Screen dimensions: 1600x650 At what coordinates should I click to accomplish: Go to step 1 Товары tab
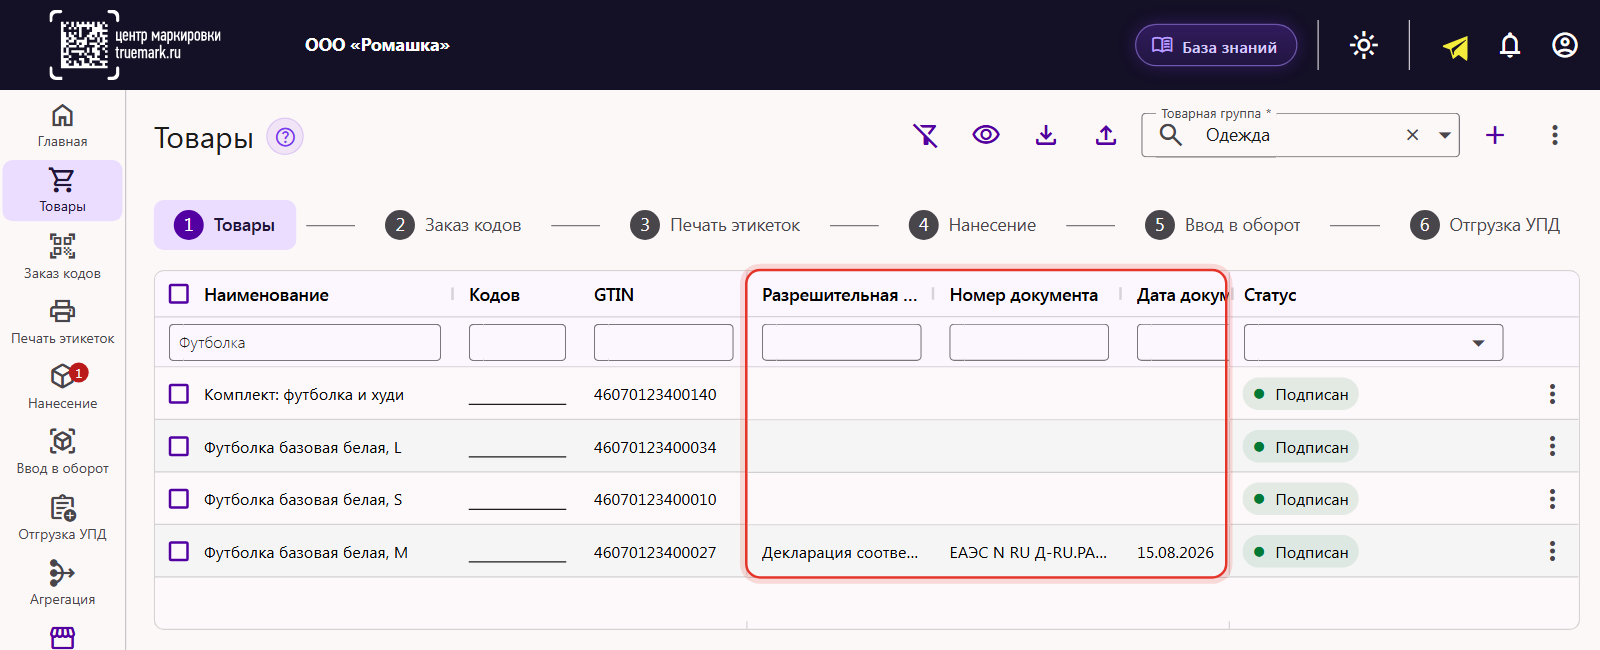click(225, 225)
